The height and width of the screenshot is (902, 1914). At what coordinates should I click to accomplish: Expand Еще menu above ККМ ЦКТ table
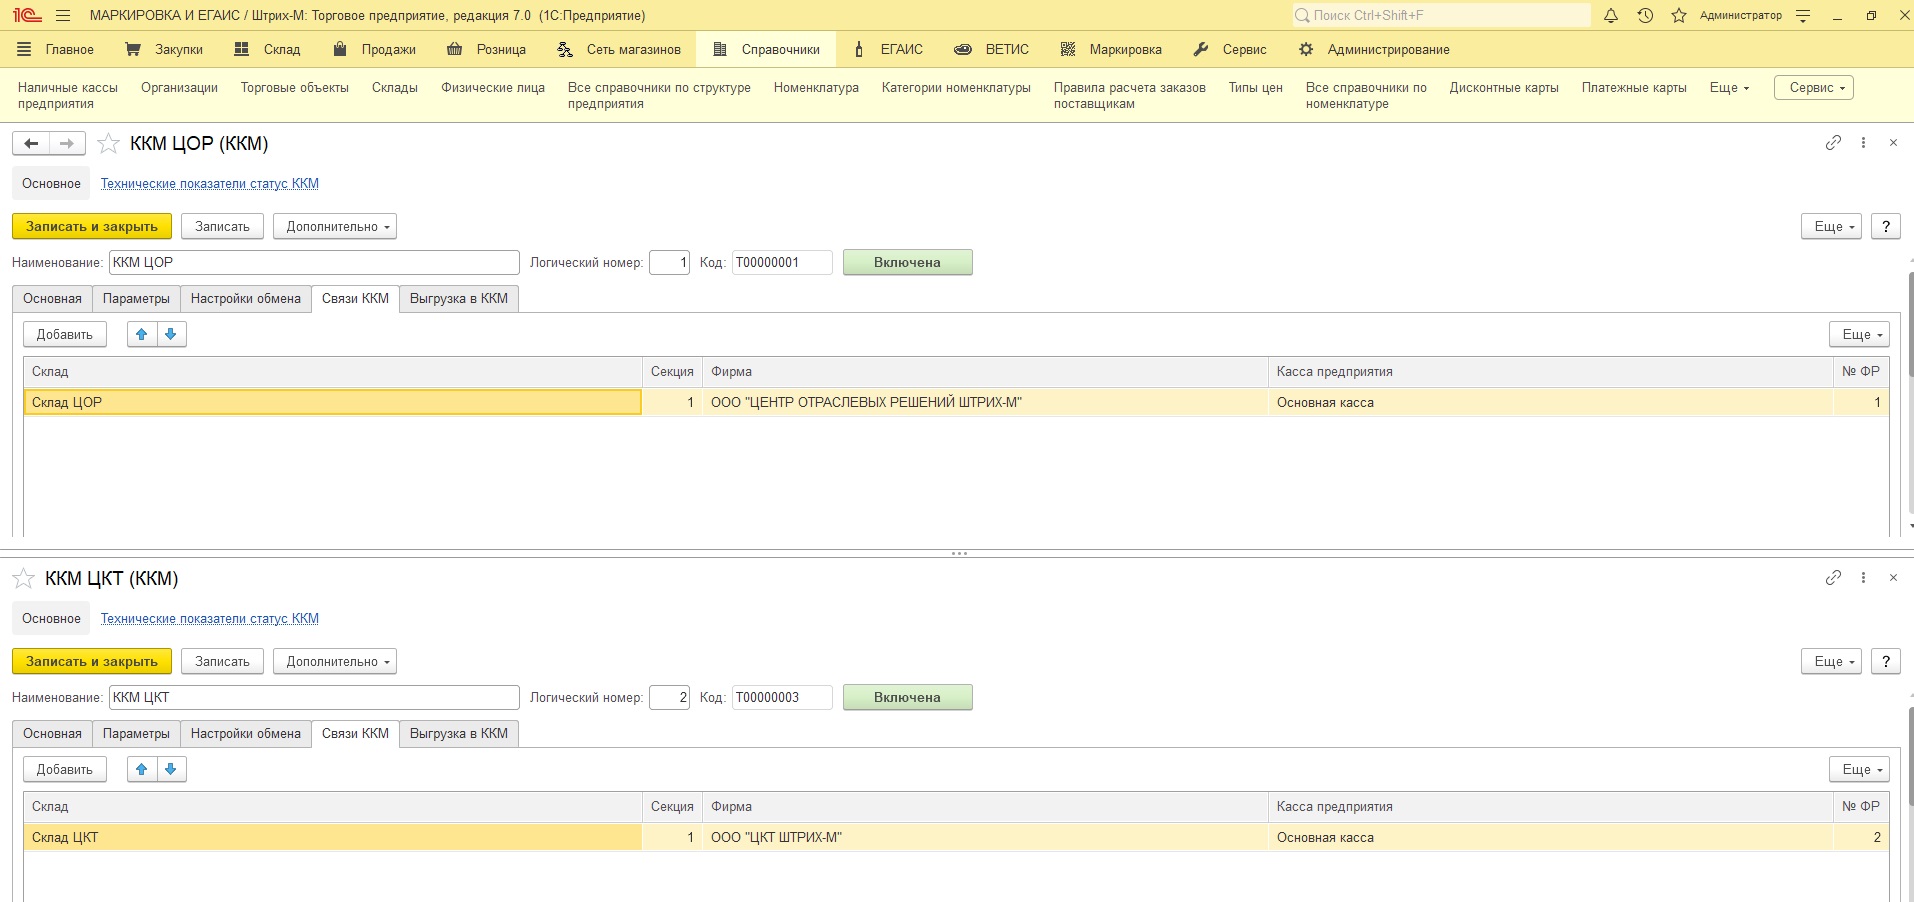point(1860,770)
